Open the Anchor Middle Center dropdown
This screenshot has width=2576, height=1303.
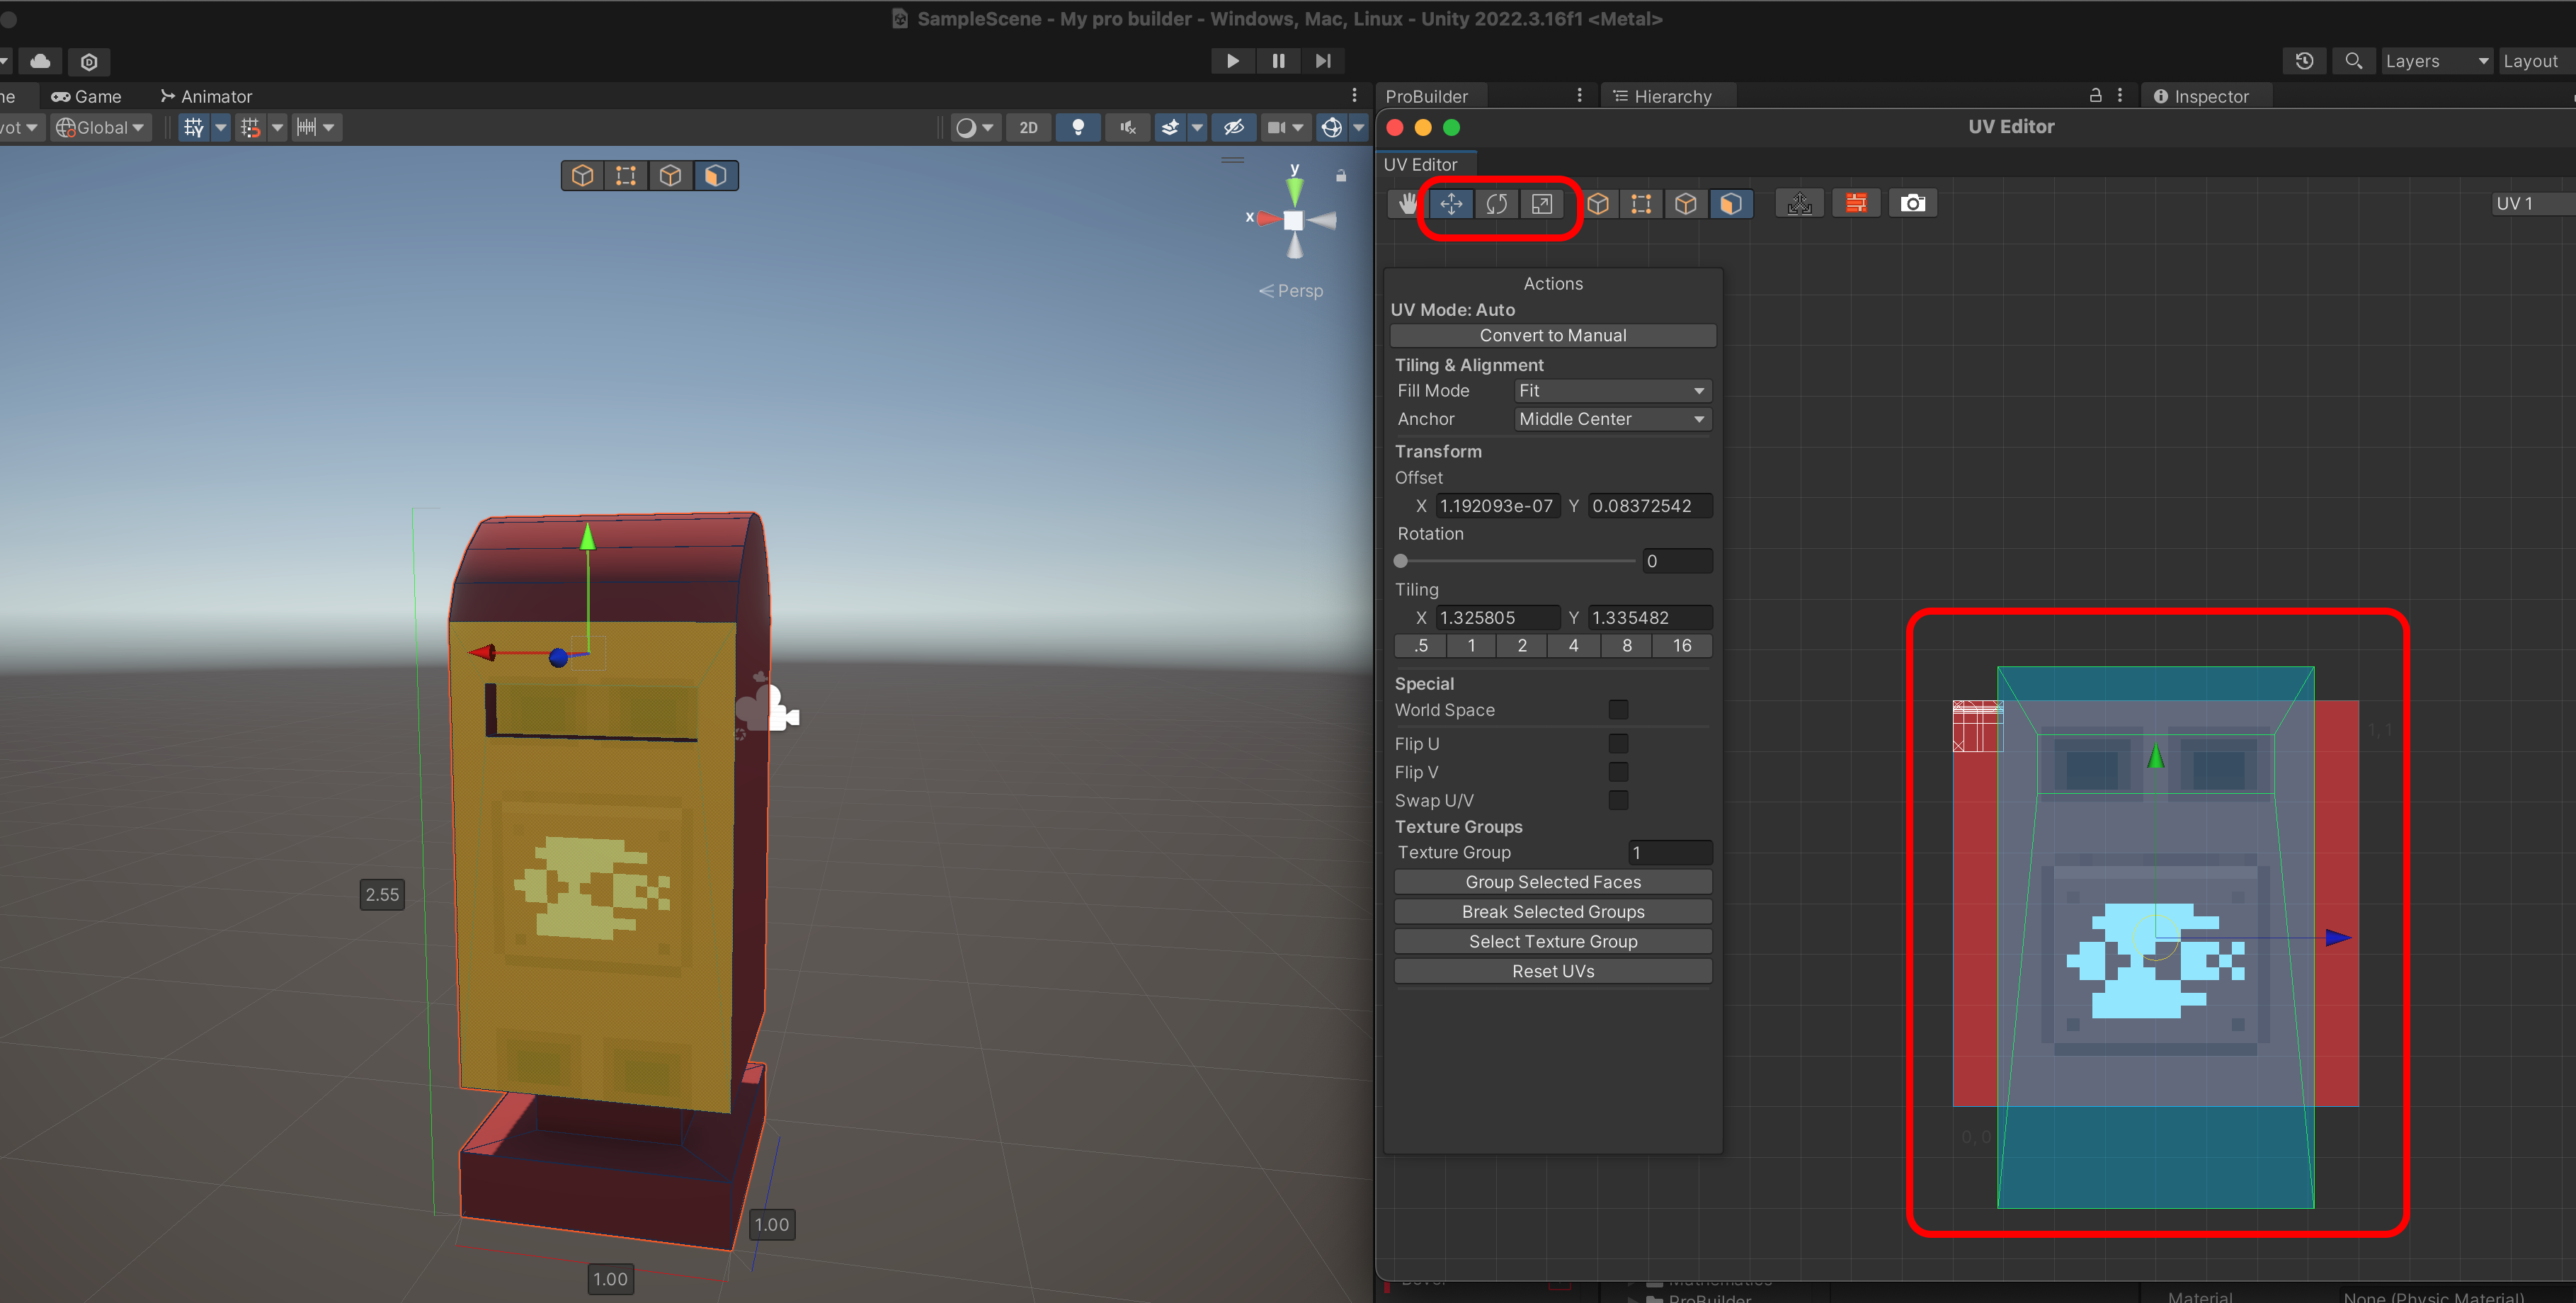(1612, 419)
